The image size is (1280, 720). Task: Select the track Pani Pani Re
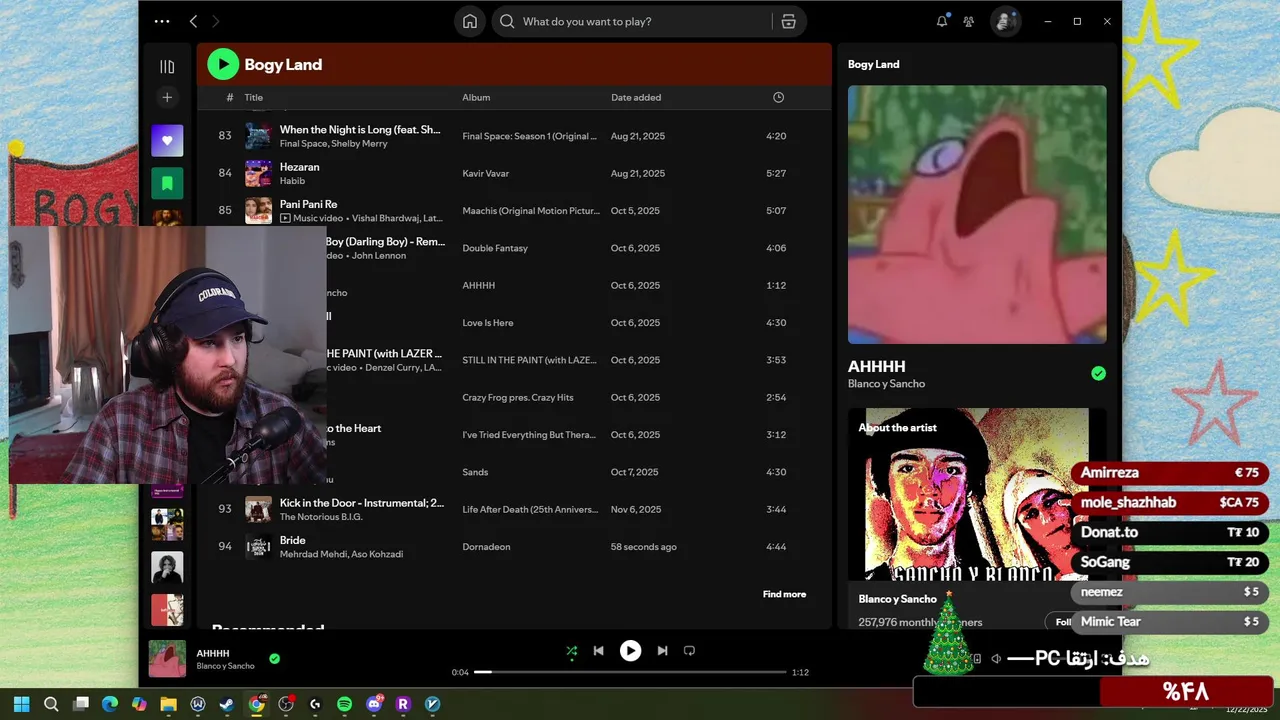[x=513, y=210]
